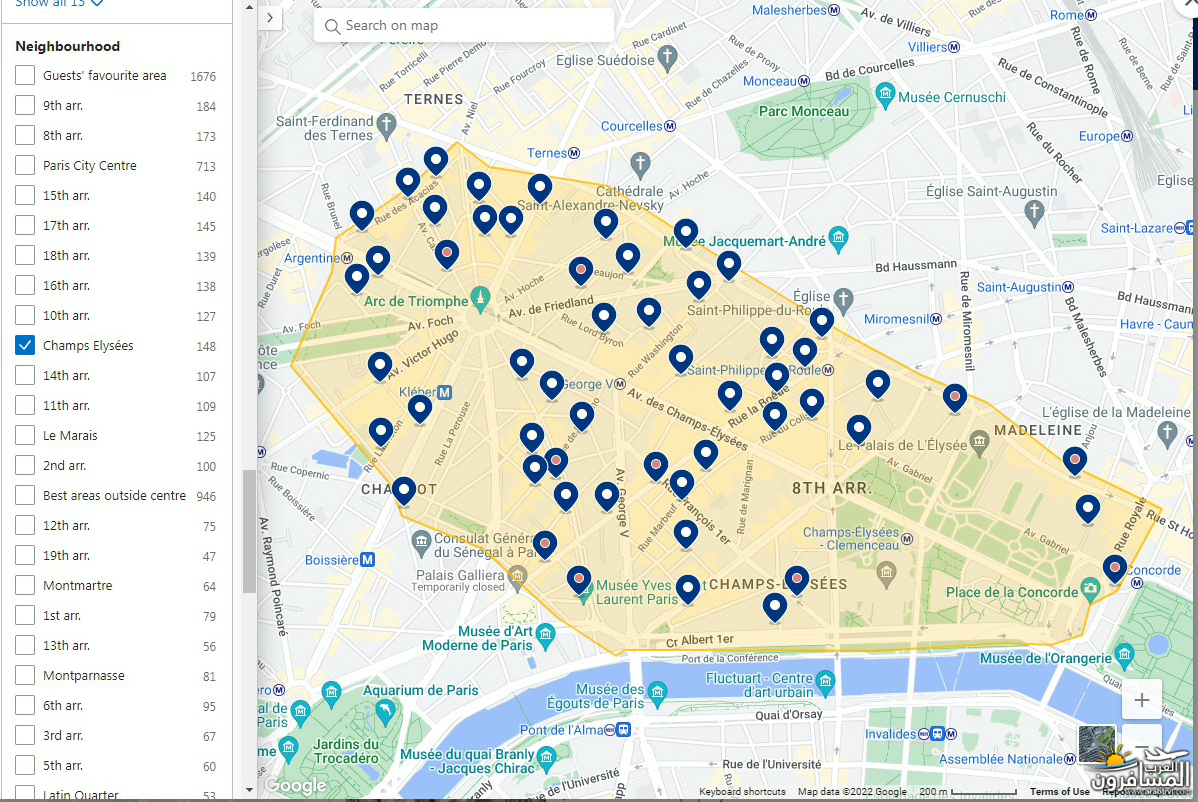The width and height of the screenshot is (1198, 802).
Task: Open the Terms of Use link
Action: pos(1059,791)
